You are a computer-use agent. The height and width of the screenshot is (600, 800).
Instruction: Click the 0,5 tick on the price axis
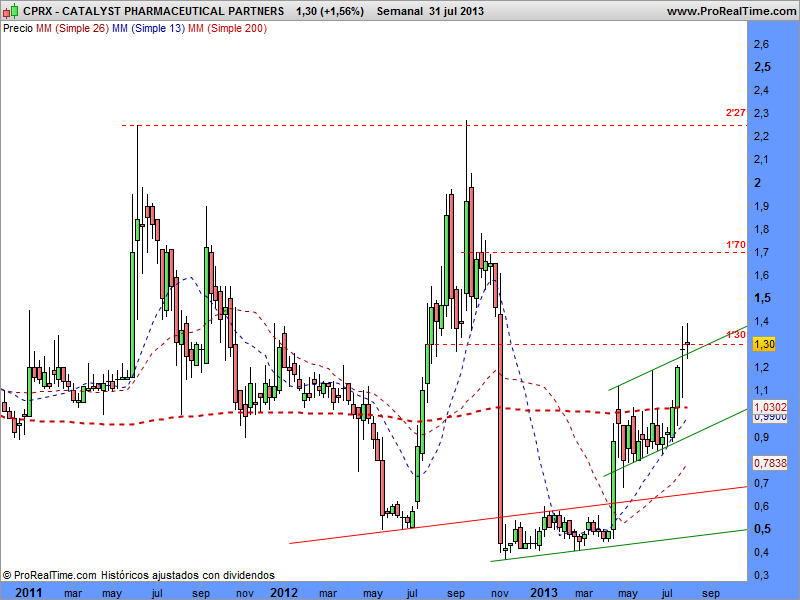click(x=762, y=529)
